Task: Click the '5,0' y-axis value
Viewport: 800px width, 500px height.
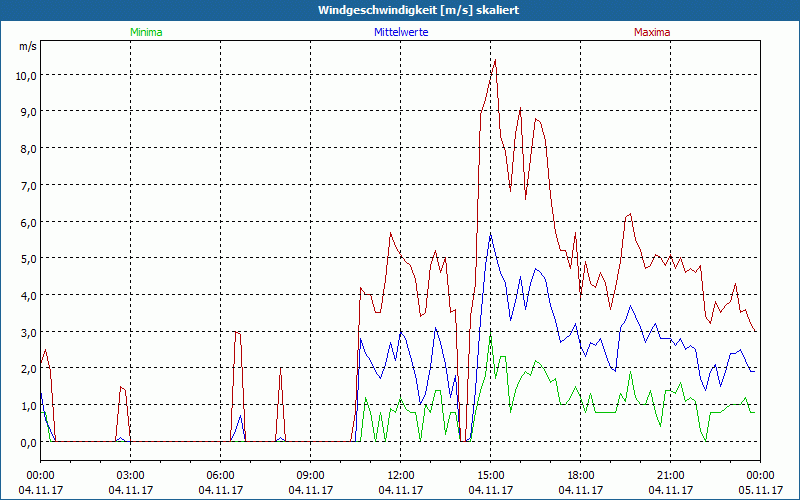Action: (28, 259)
